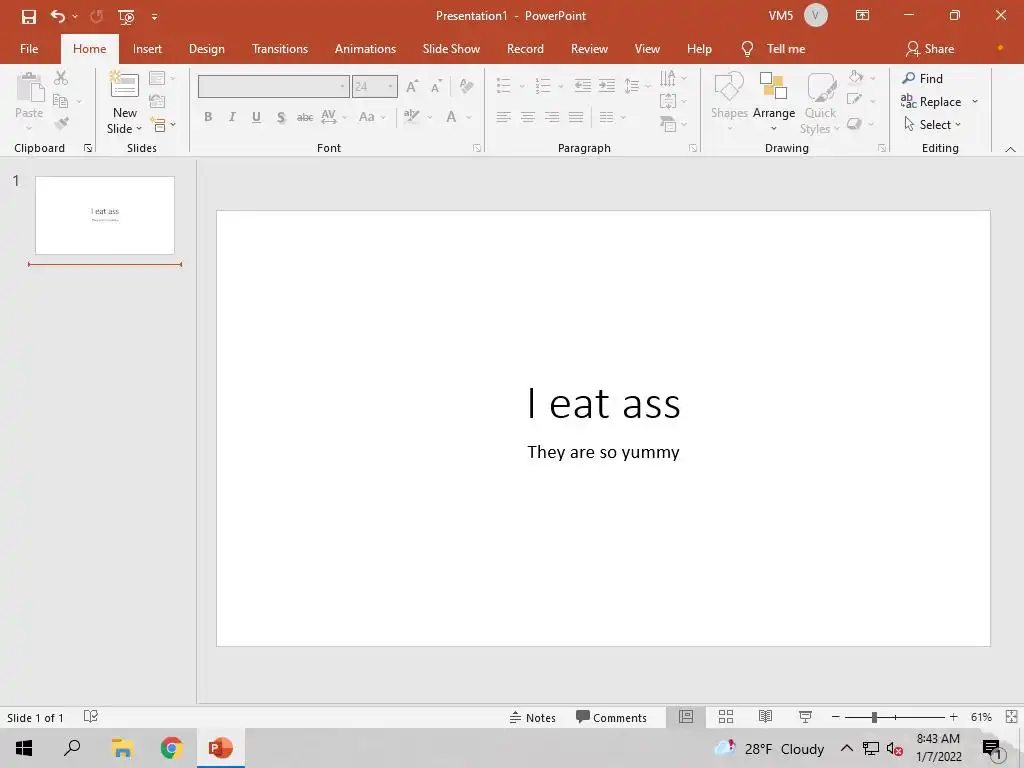Viewport: 1024px width, 768px height.
Task: Toggle the Comments pane
Action: click(611, 717)
